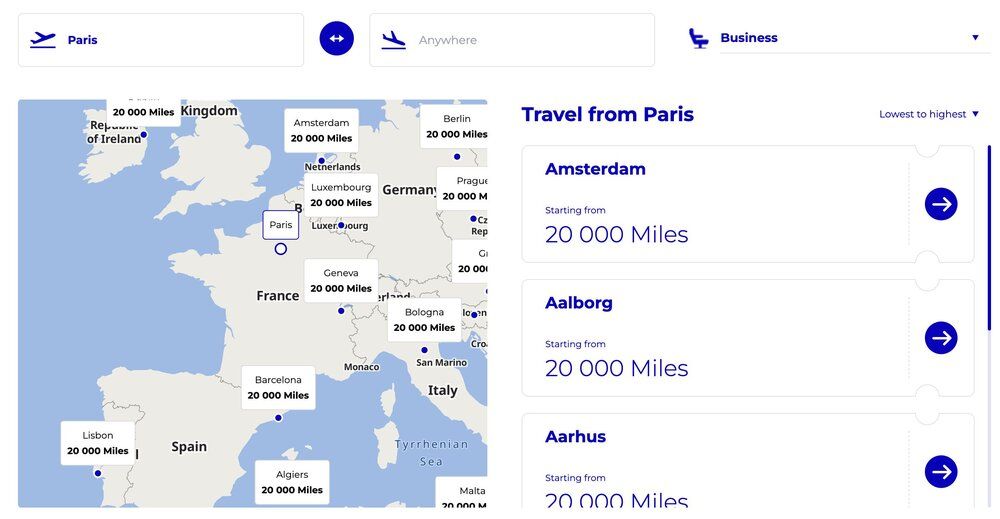Image resolution: width=1000 pixels, height=519 pixels.
Task: Click the Bologna map price label
Action: [x=425, y=320]
